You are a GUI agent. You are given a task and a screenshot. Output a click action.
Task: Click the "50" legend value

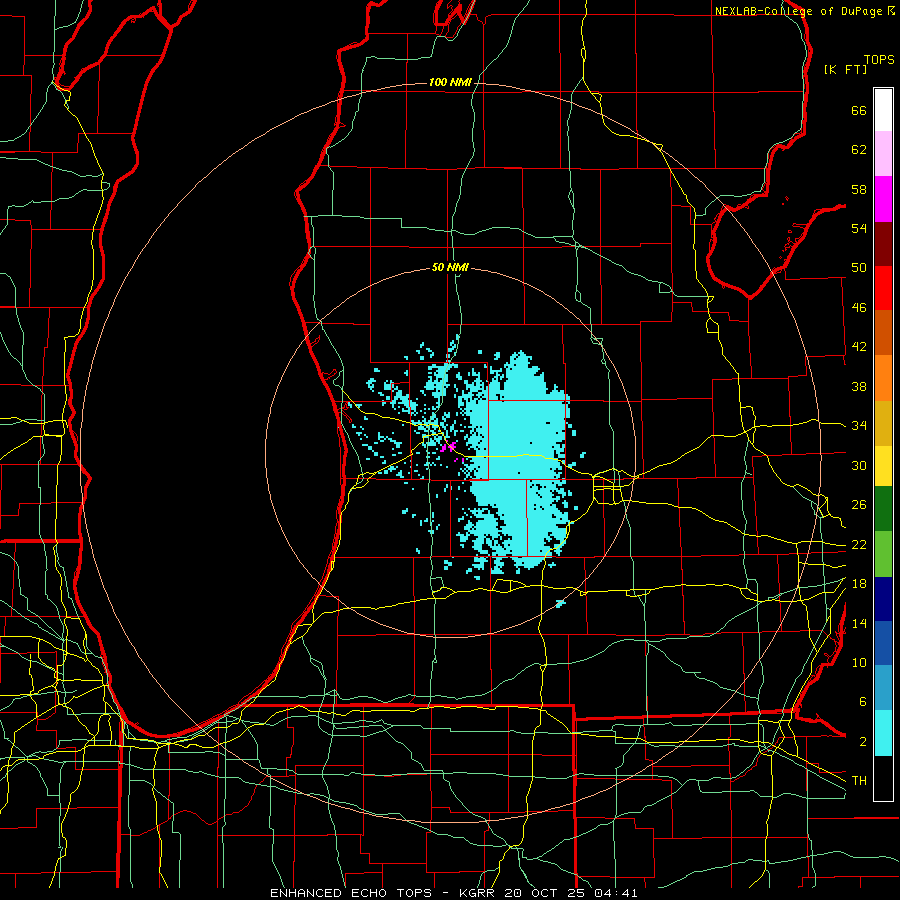point(859,268)
